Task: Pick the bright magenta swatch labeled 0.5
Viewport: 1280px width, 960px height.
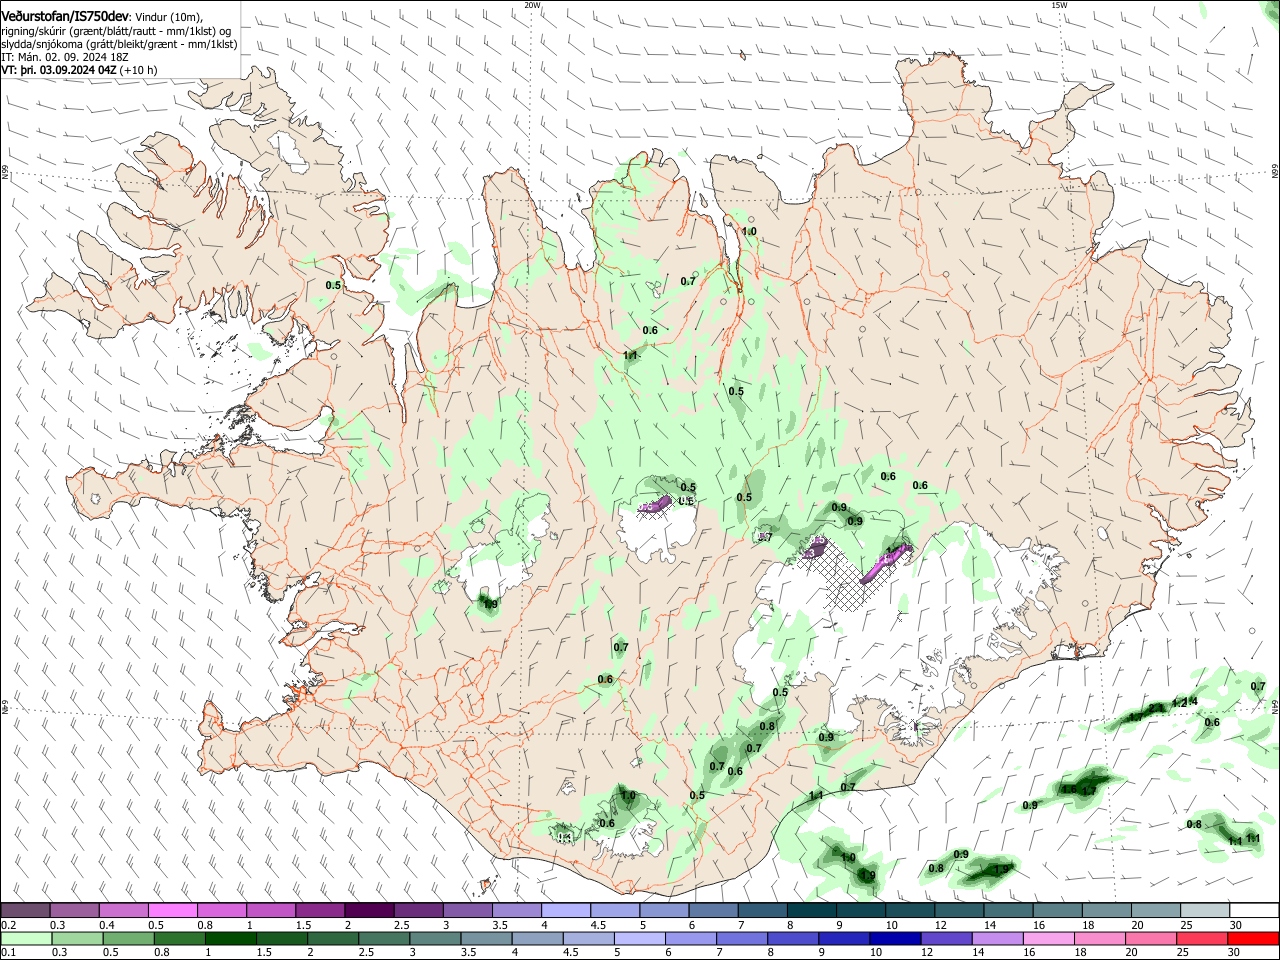Action: [x=172, y=910]
